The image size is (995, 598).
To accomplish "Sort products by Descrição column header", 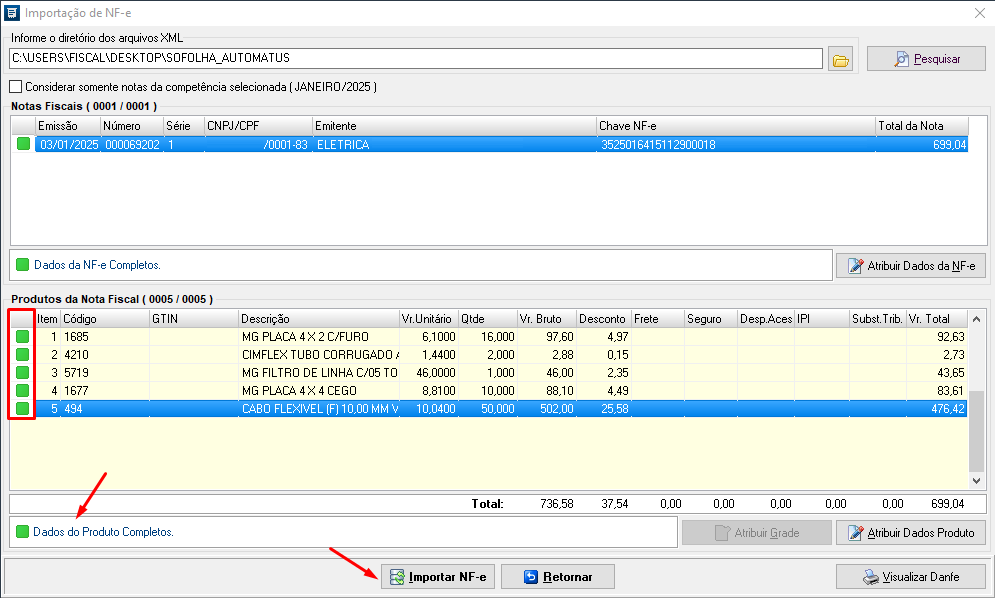I will (x=317, y=319).
